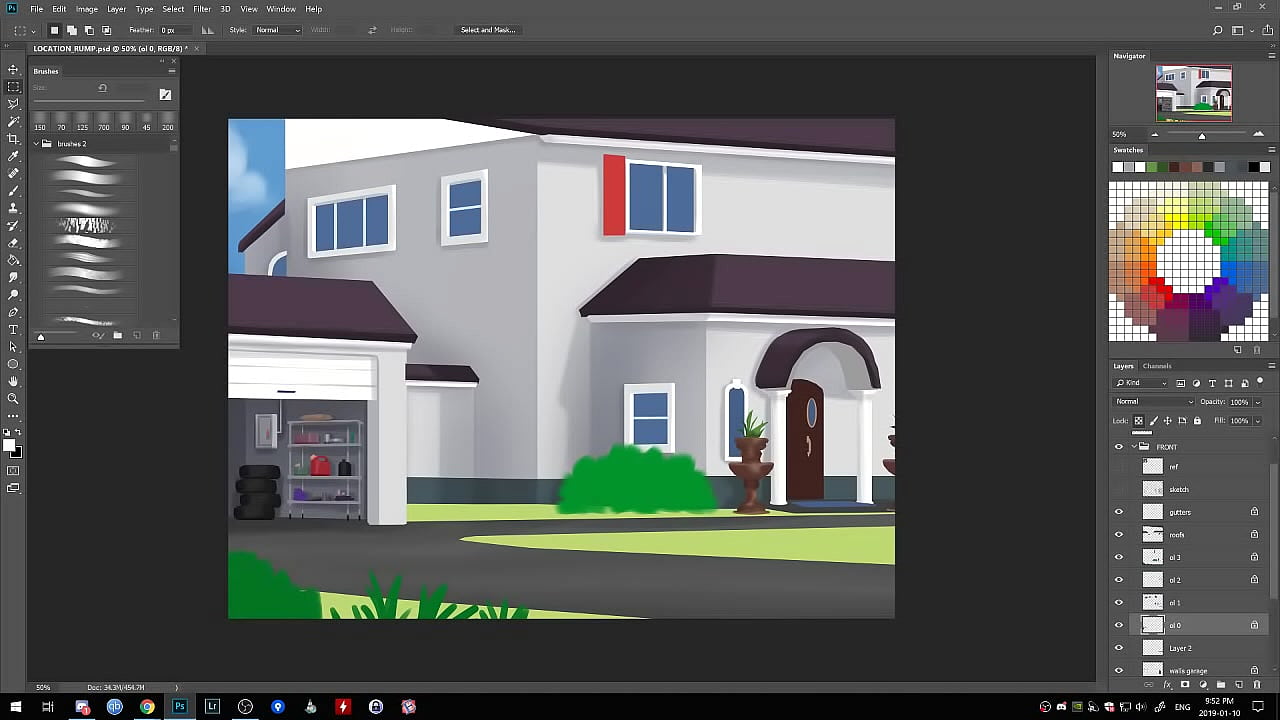The height and width of the screenshot is (720, 1280).
Task: Select the Move tool
Action: (x=13, y=69)
